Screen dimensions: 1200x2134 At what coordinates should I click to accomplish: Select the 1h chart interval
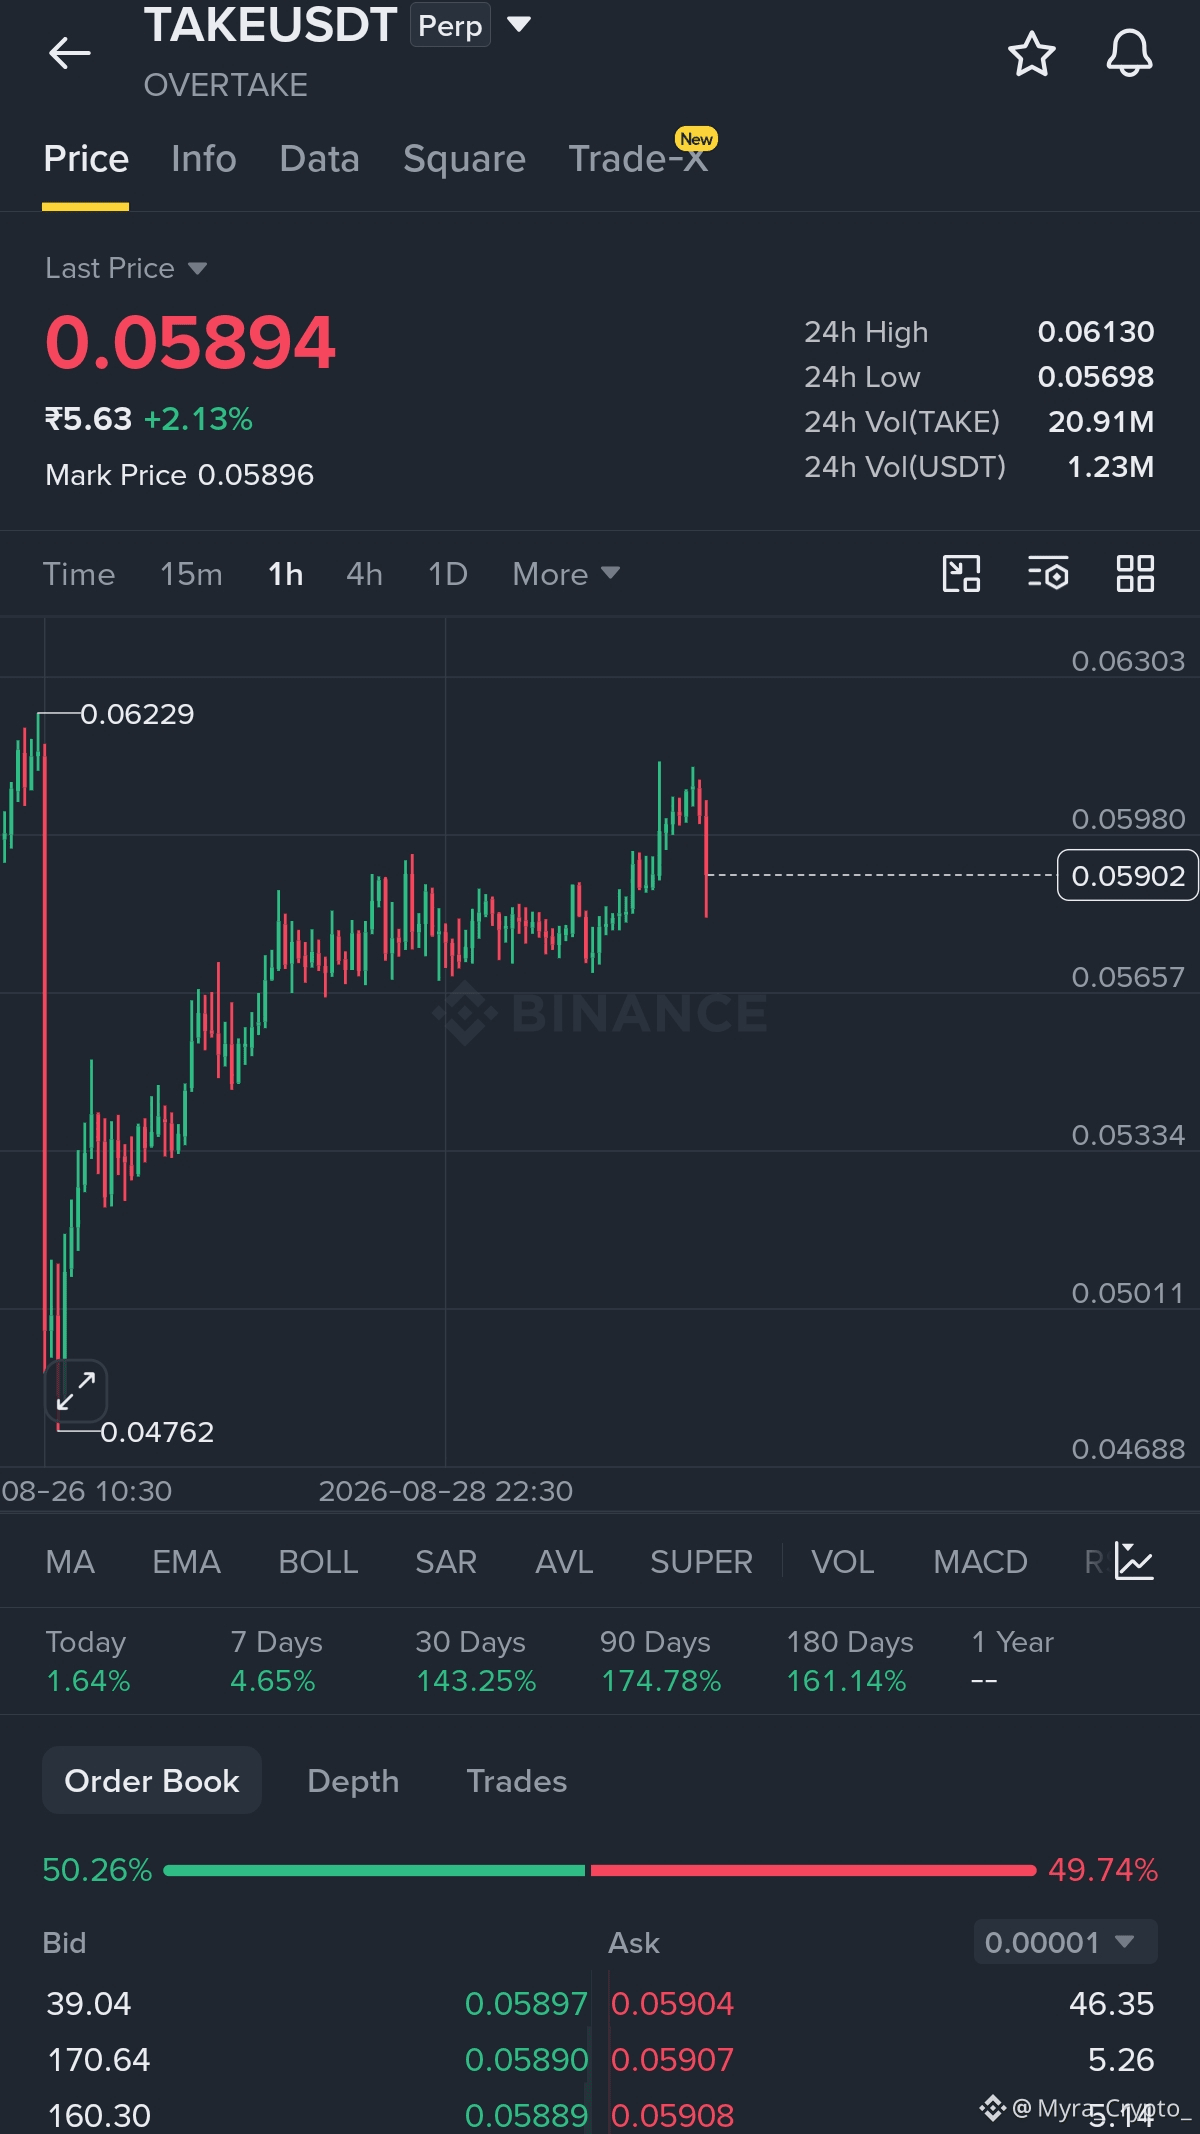pyautogui.click(x=285, y=574)
